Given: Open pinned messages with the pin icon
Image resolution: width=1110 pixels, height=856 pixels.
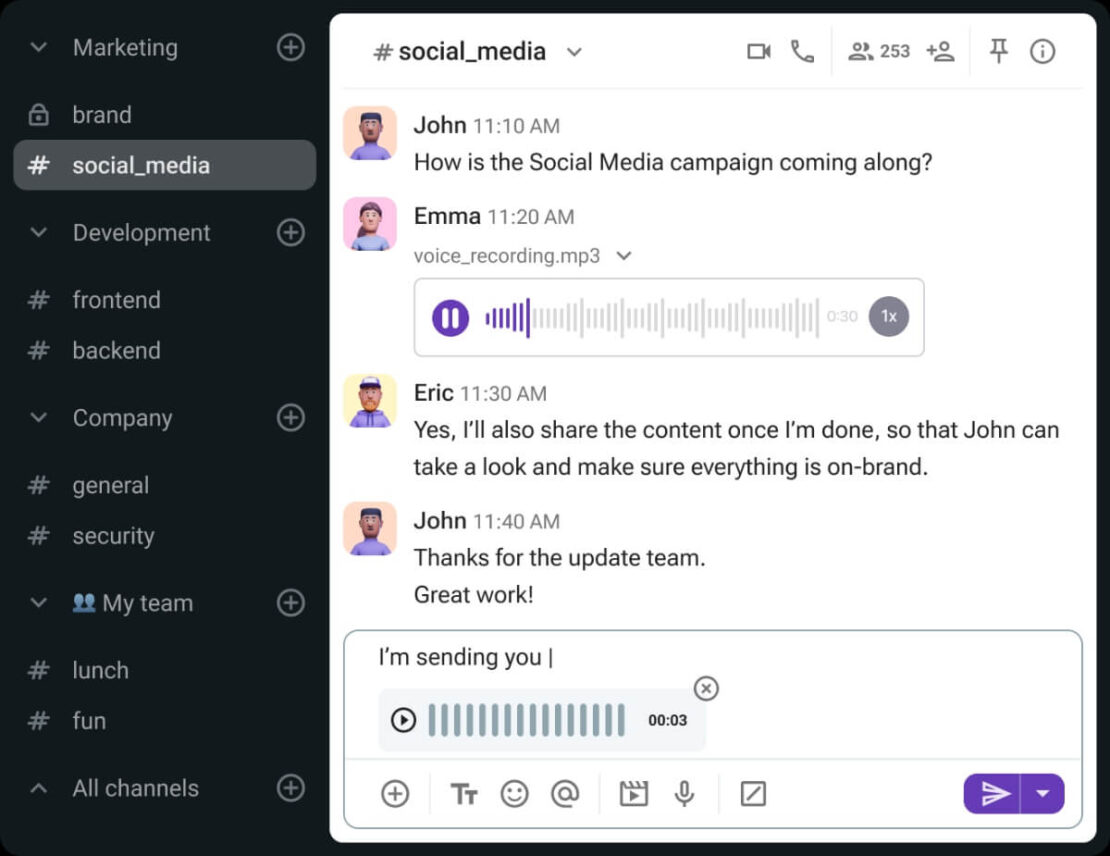Looking at the screenshot, I should click(x=998, y=51).
